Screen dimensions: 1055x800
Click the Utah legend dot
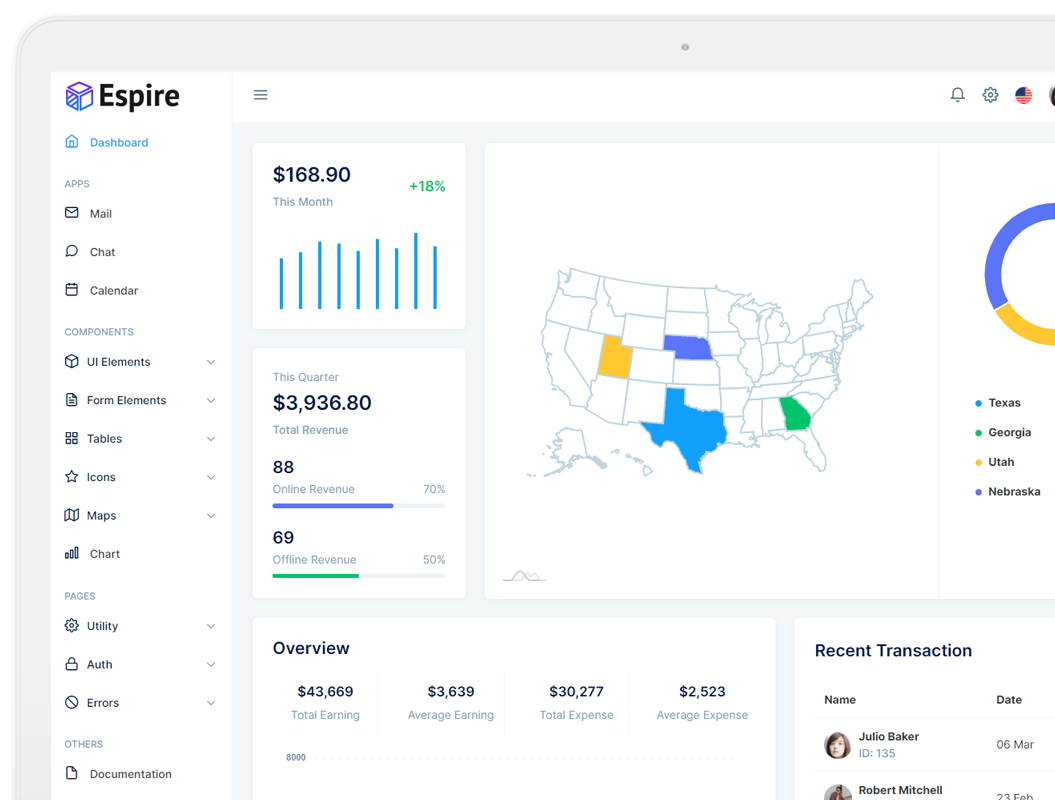[x=978, y=462]
